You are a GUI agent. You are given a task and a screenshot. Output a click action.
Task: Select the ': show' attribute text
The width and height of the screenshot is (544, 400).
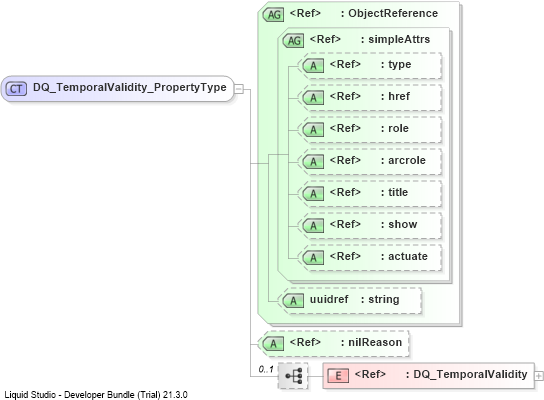(399, 224)
